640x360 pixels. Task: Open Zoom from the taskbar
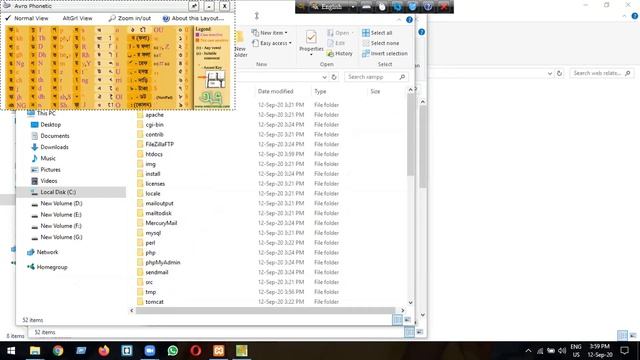150,351
